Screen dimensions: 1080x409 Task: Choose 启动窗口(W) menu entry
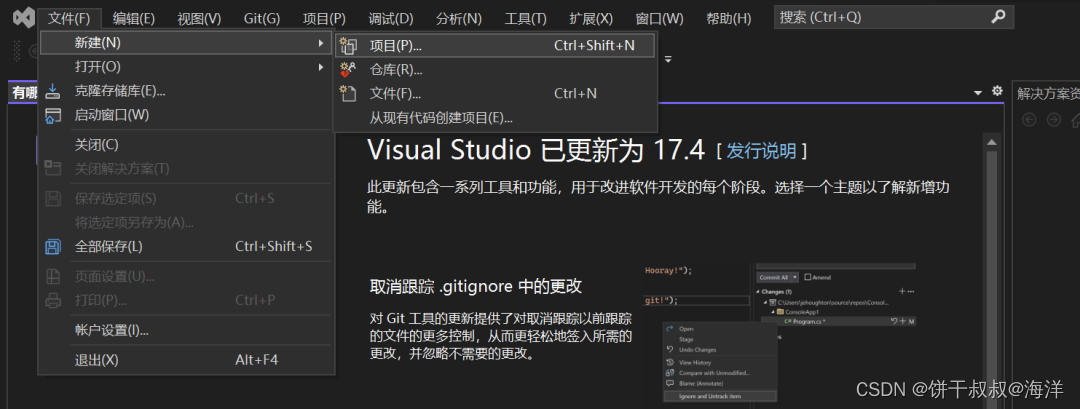pyautogui.click(x=185, y=115)
